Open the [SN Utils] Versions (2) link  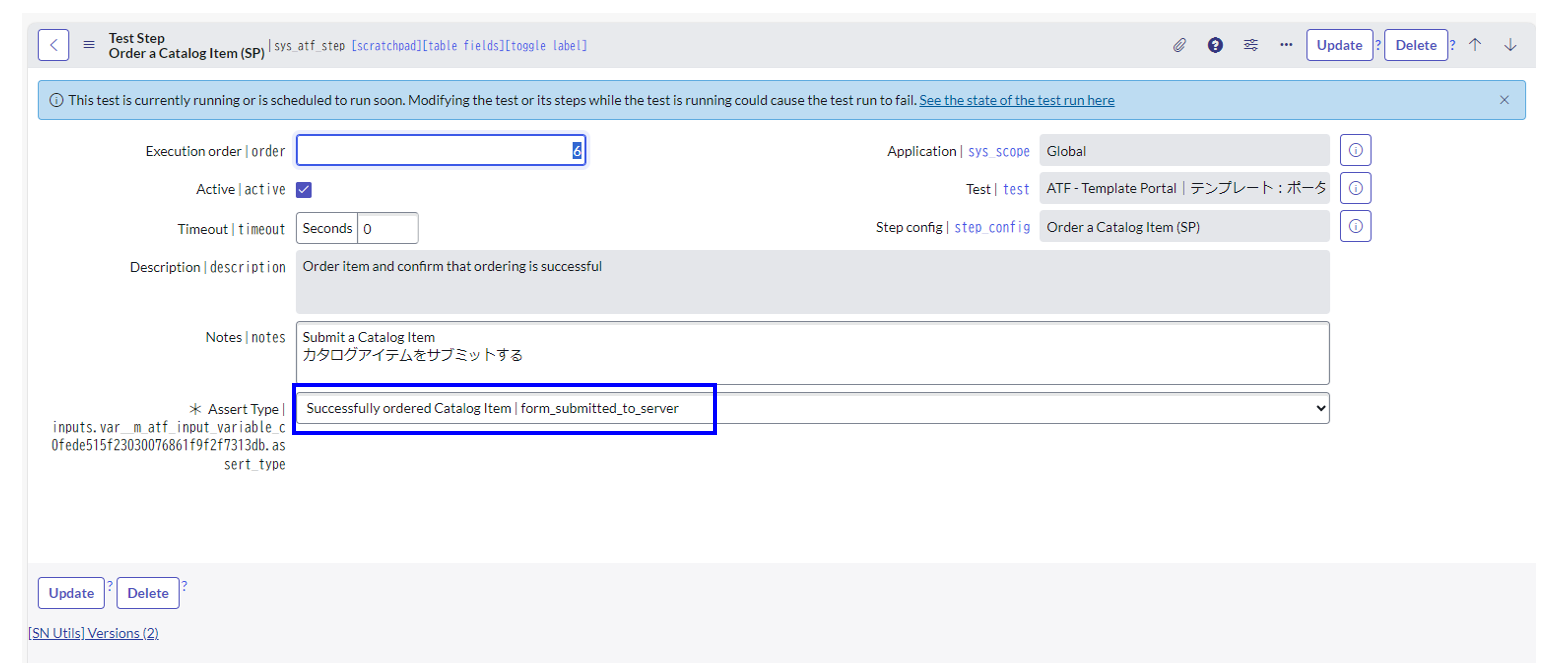point(93,635)
